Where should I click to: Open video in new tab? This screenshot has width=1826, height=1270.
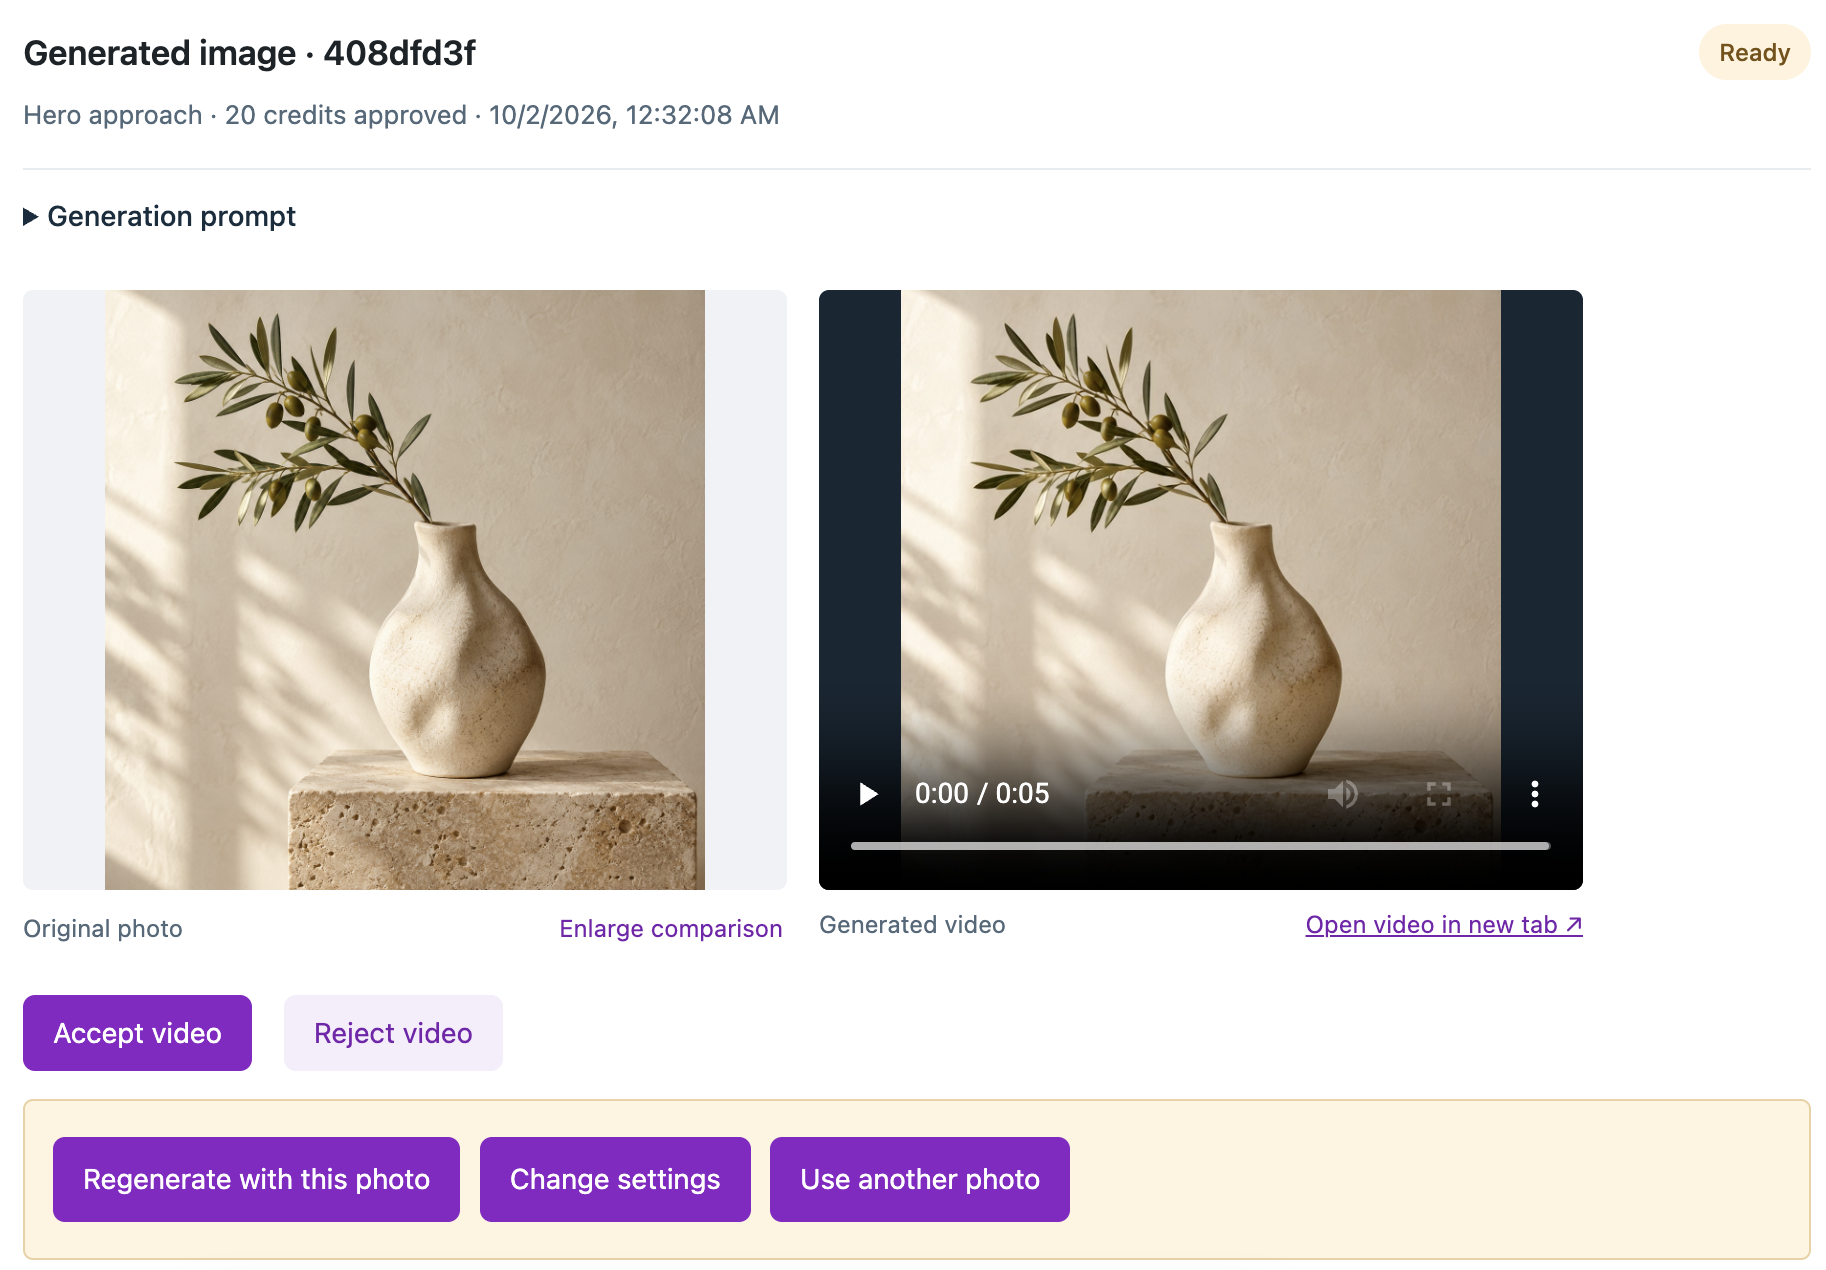click(1444, 925)
